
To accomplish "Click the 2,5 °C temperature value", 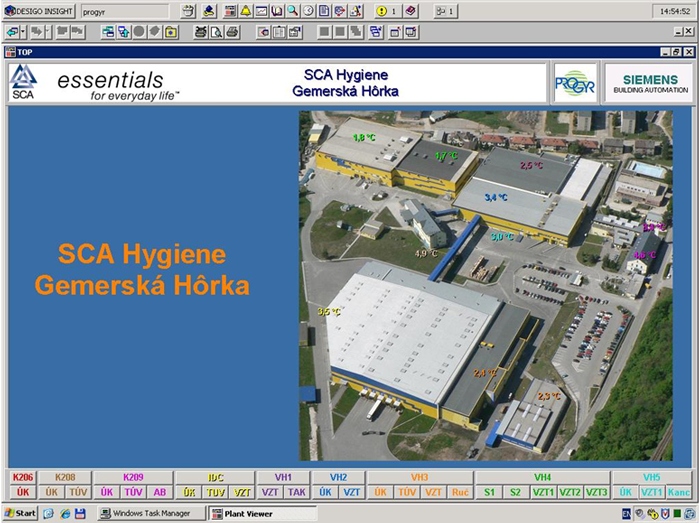I will click(531, 165).
